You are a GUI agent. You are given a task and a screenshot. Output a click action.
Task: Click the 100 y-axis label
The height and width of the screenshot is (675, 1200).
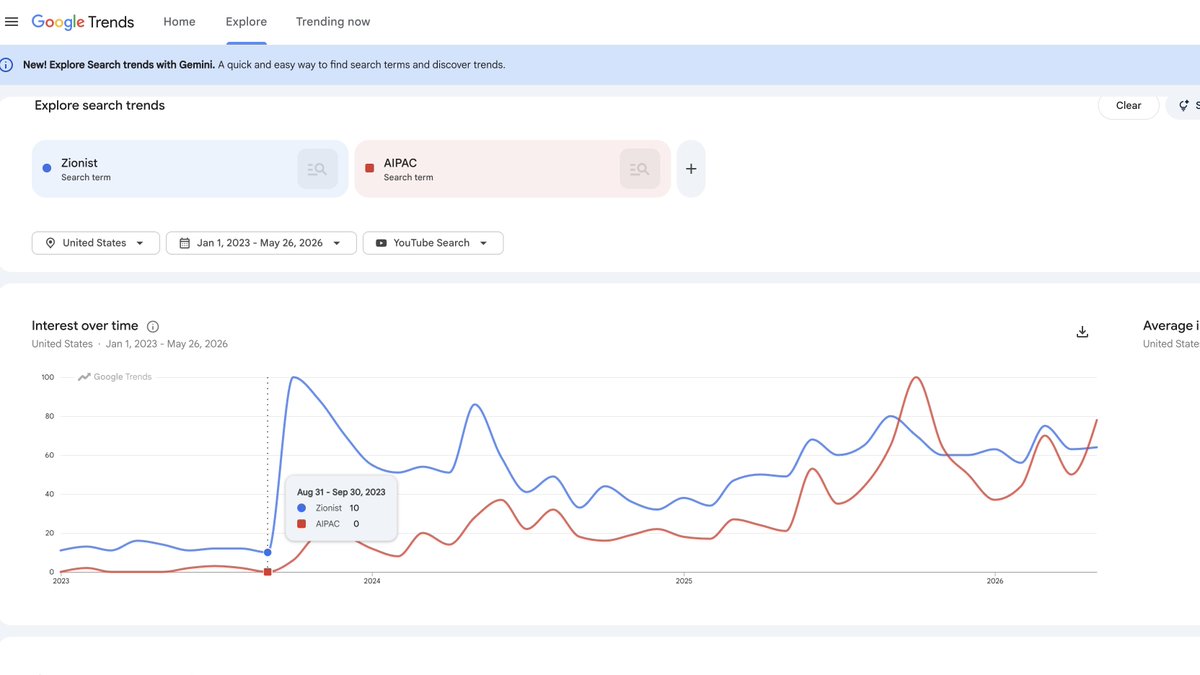point(48,377)
